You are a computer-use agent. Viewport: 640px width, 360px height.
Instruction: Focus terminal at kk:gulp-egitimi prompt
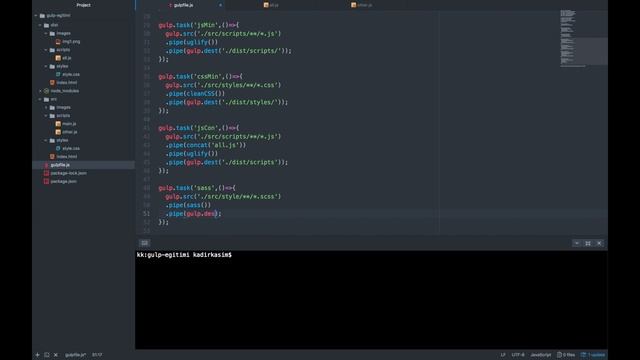tap(184, 255)
